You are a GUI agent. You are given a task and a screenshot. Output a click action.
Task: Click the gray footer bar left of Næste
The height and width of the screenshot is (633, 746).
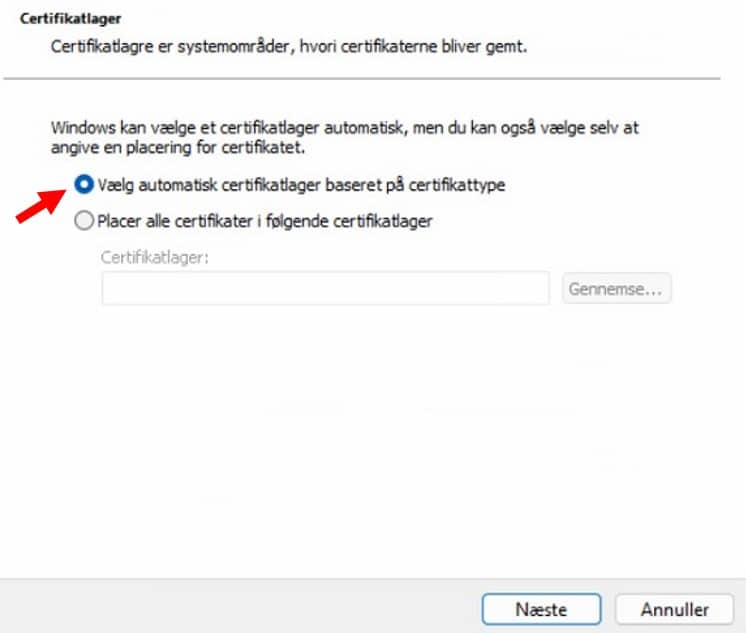(x=240, y=606)
